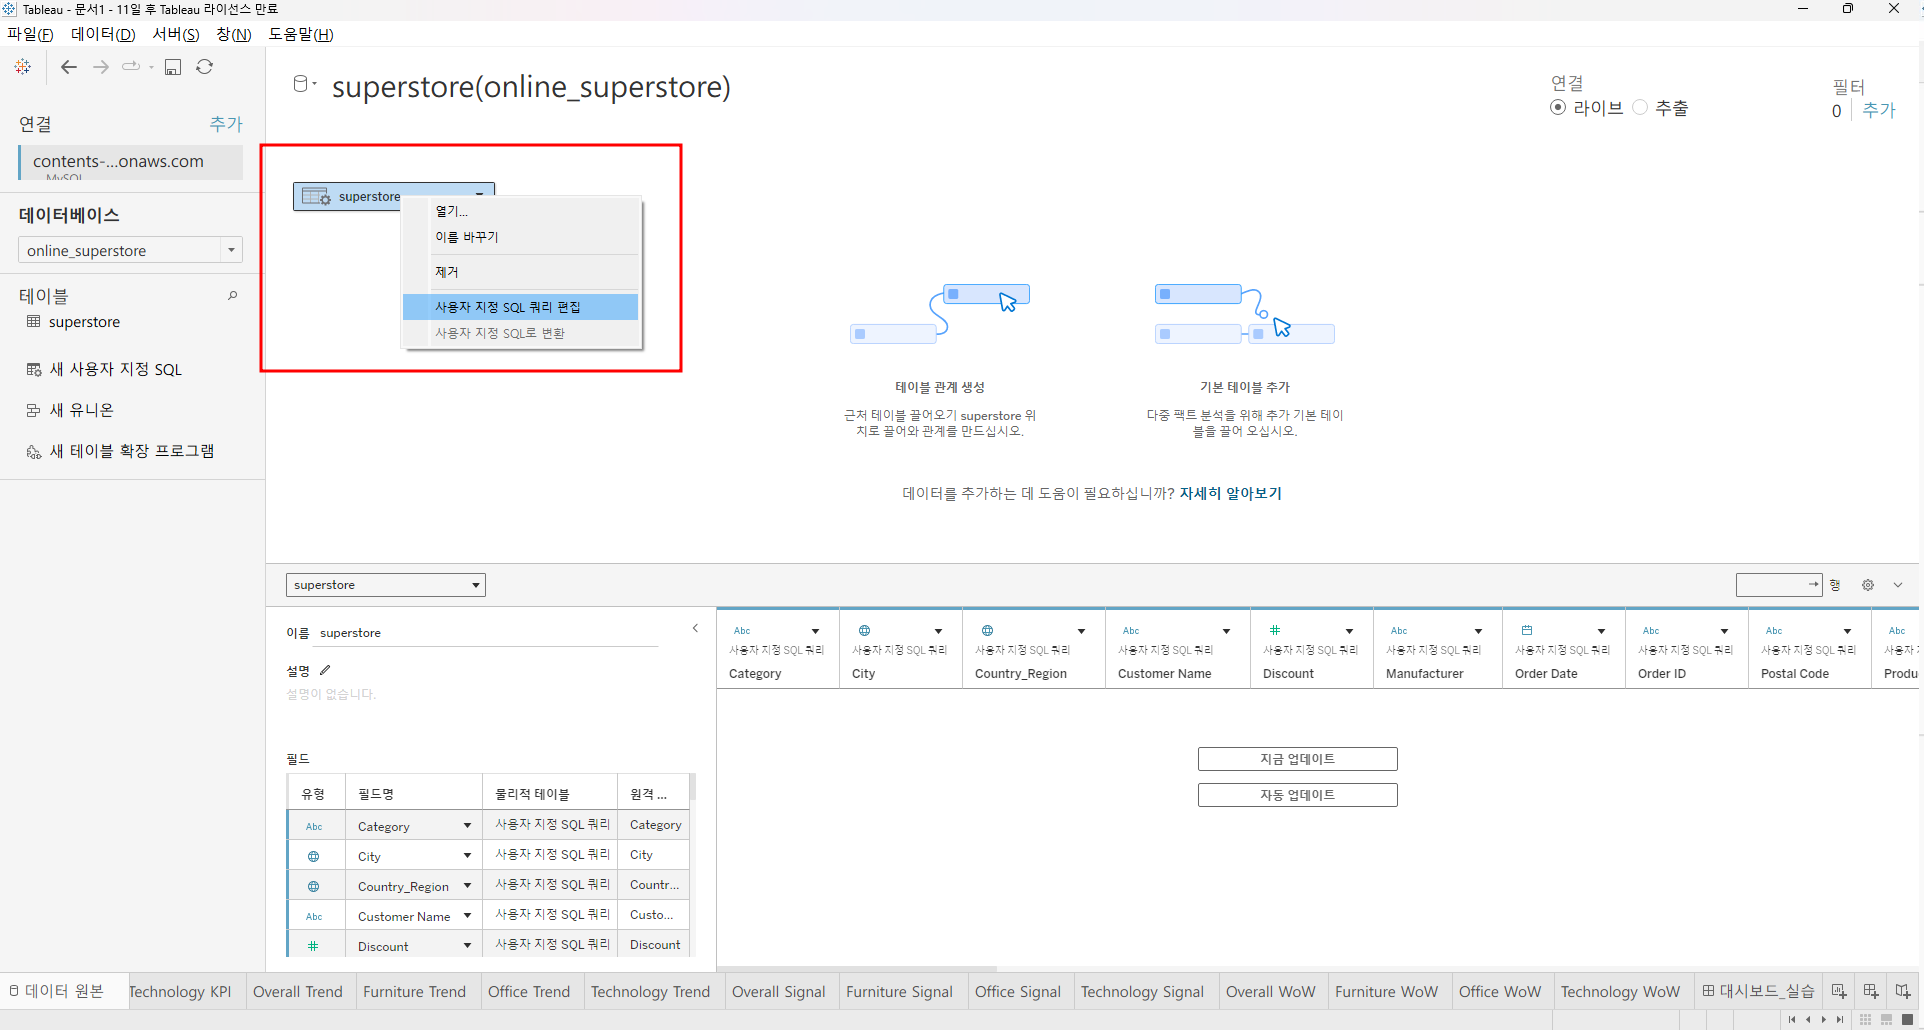Viewport: 1924px width, 1030px height.
Task: Collapse the table details pane arrow
Action: tap(696, 628)
